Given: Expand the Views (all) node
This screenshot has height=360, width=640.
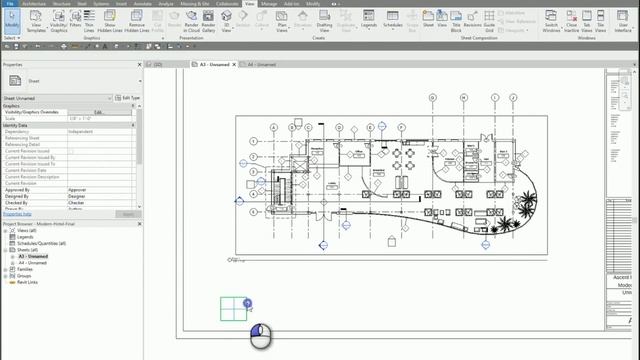Looking at the screenshot, I should point(6,231).
